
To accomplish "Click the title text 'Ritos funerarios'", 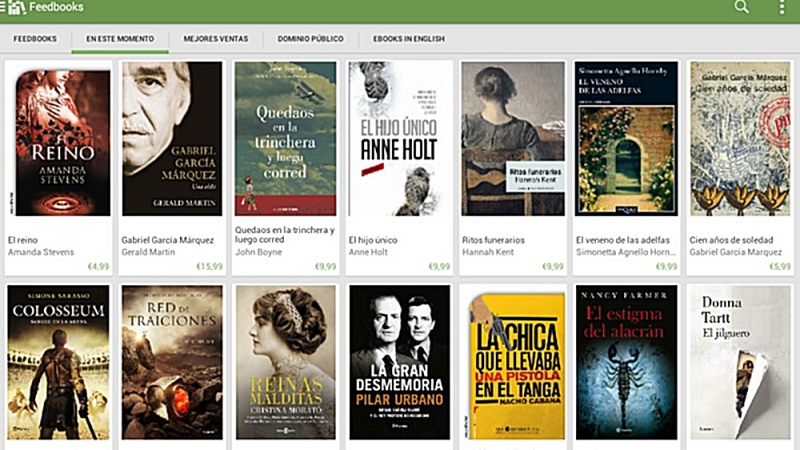I will (x=493, y=240).
